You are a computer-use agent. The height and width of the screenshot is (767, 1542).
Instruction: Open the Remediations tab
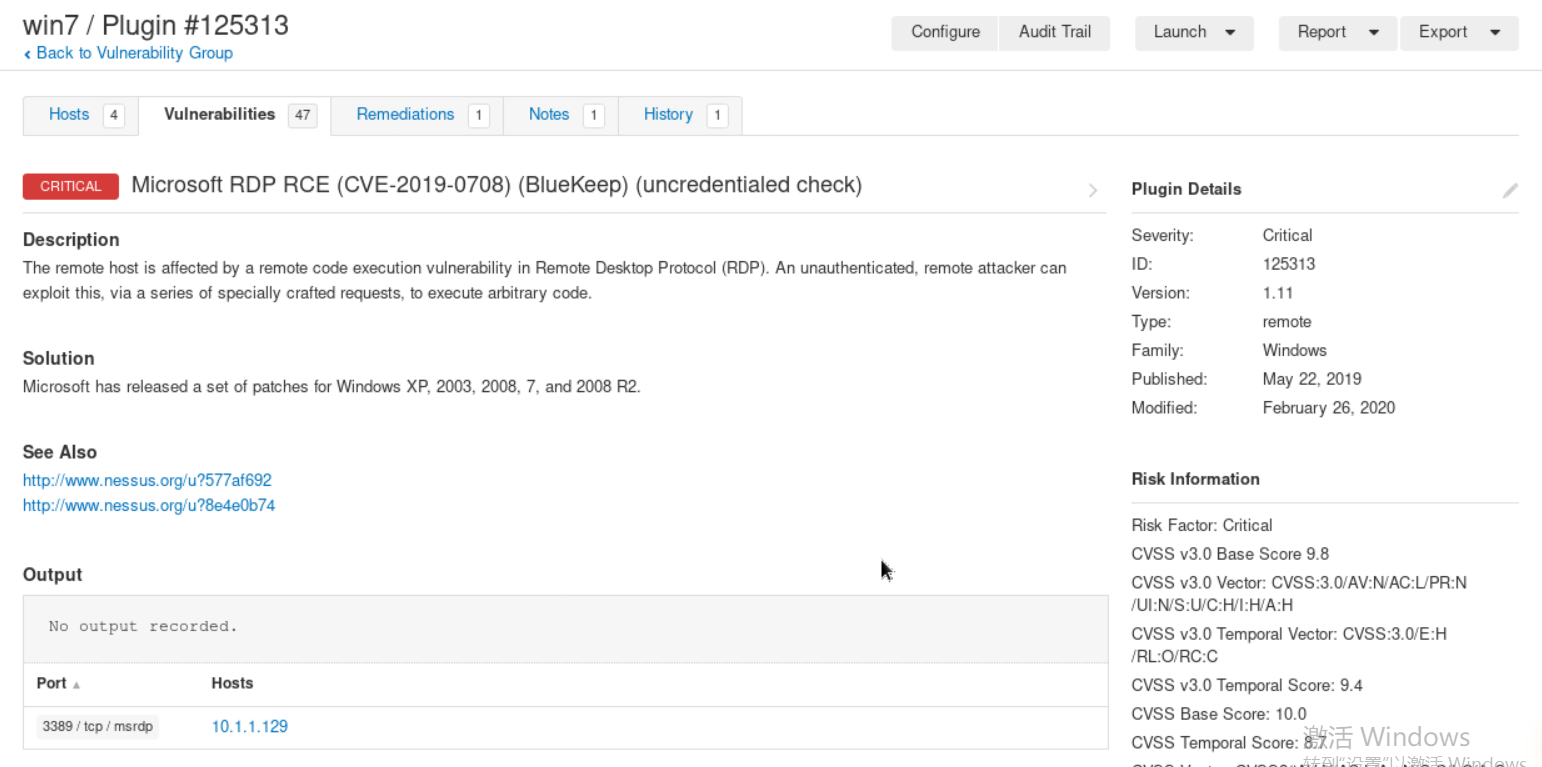pos(405,114)
